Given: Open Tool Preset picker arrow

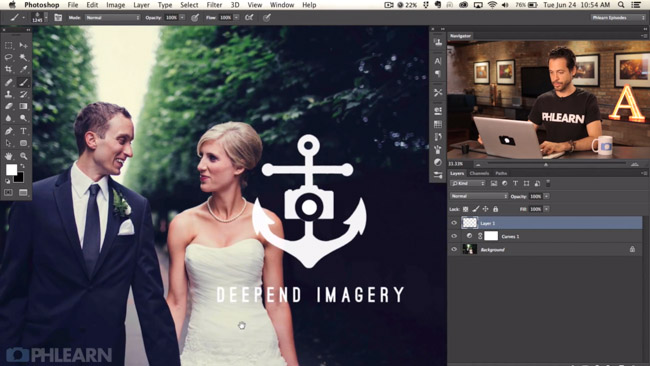Looking at the screenshot, I should 23,17.
